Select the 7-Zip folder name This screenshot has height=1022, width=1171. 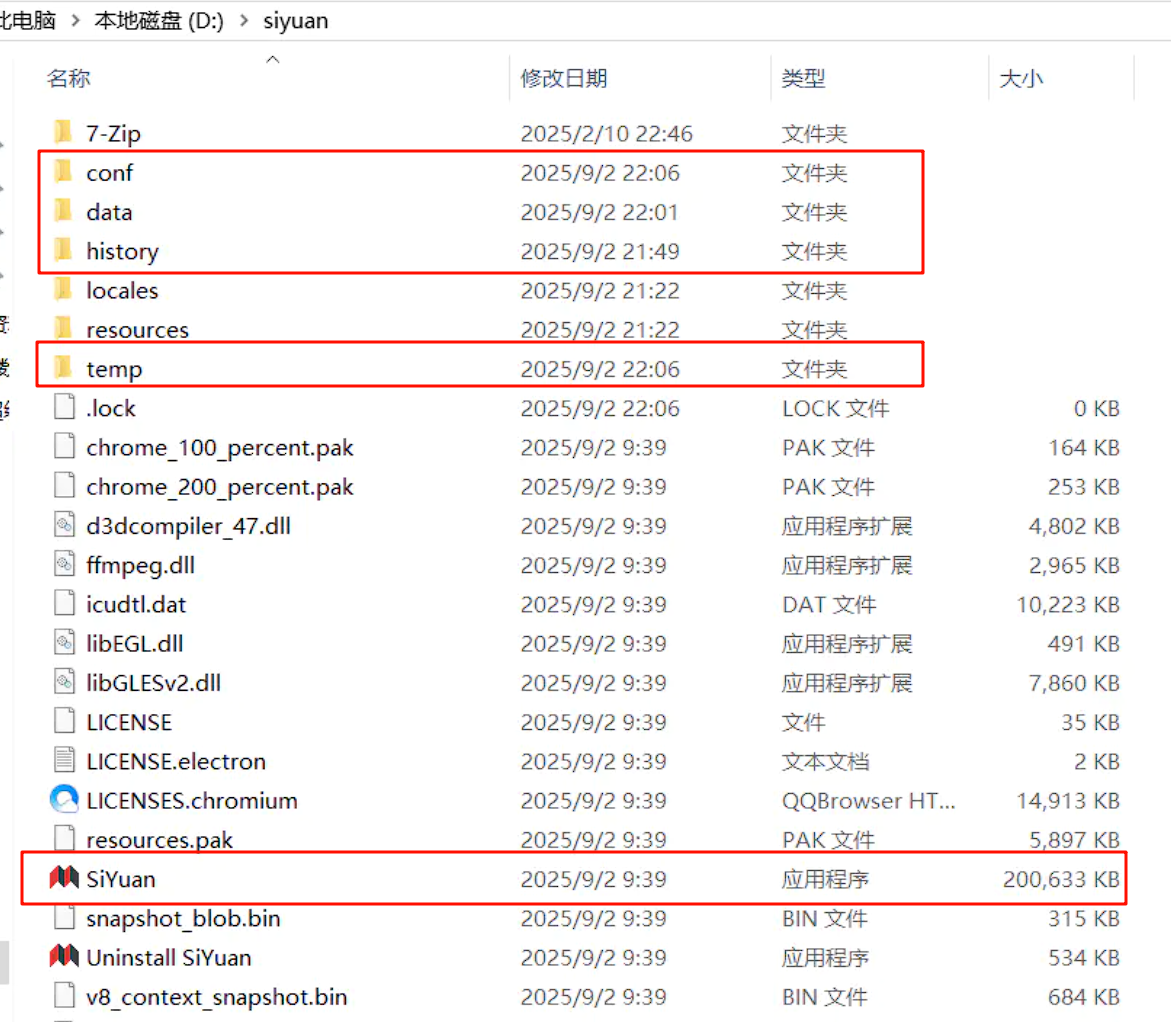coord(114,133)
